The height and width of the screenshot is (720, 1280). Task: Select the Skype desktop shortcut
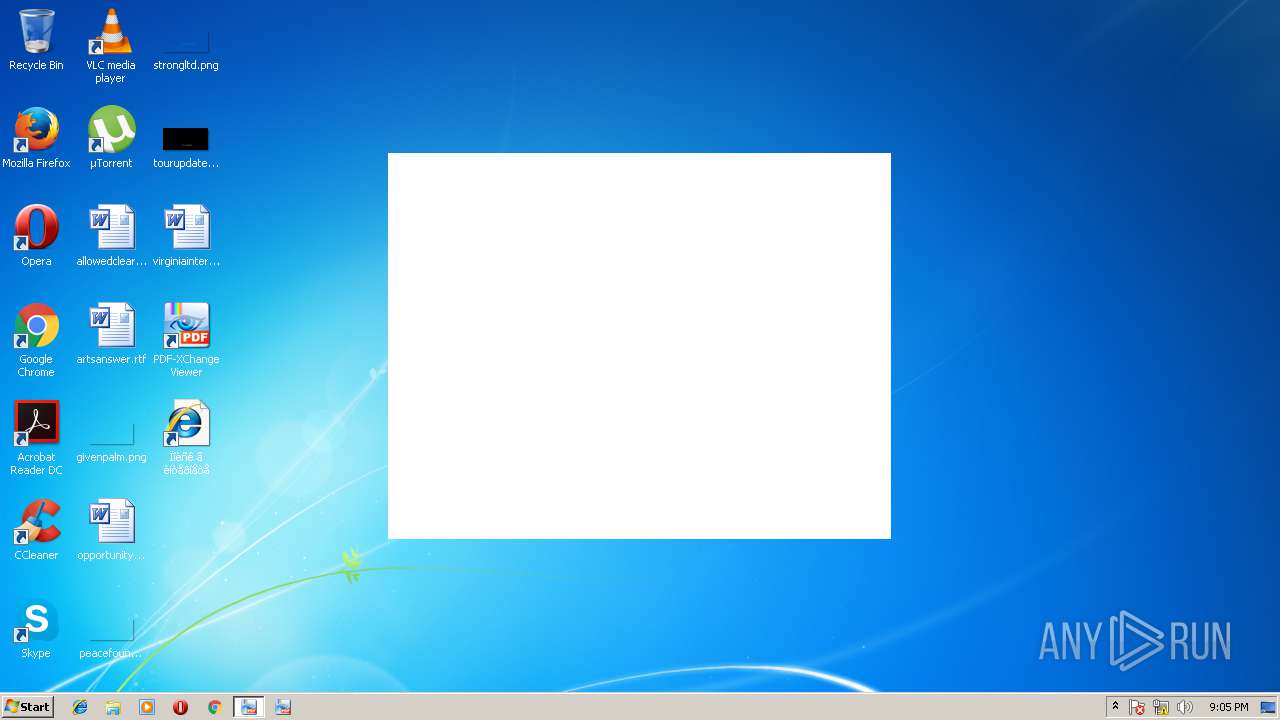[36, 628]
